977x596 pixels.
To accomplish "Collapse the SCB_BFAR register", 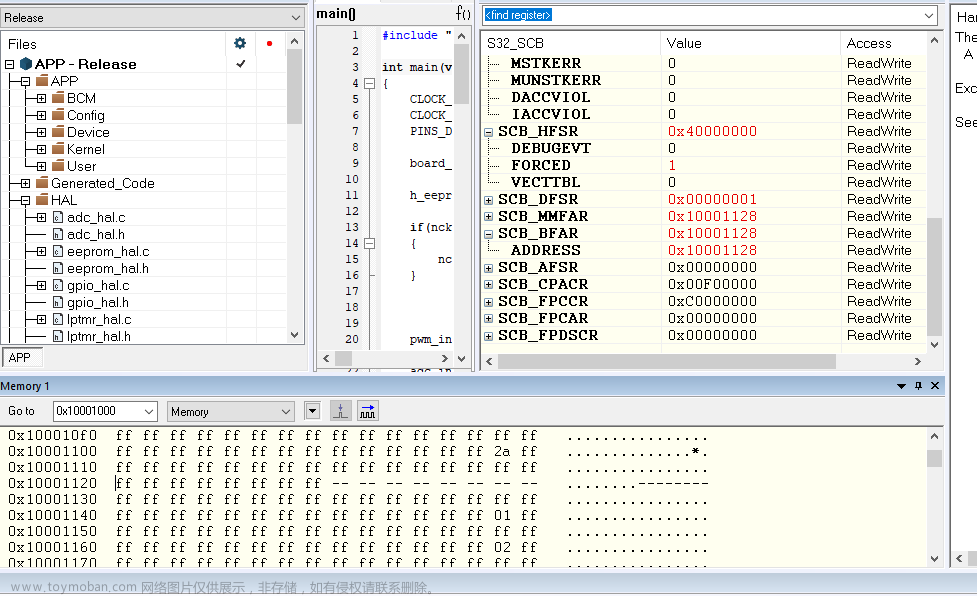I will (x=489, y=234).
